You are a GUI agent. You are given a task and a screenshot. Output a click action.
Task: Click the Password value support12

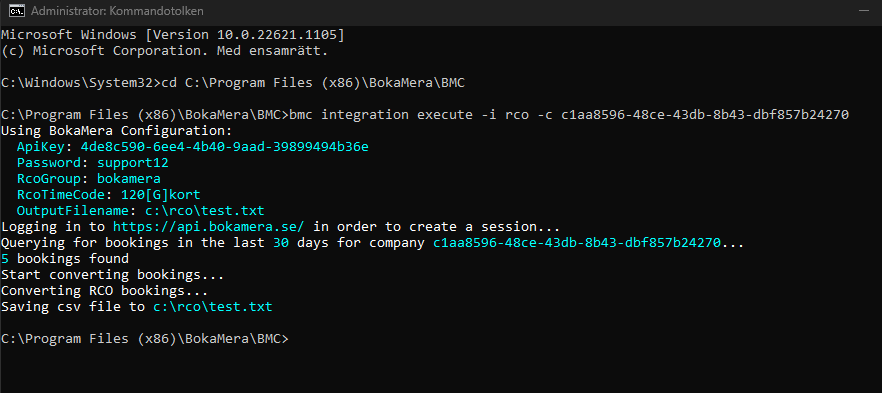pos(133,163)
